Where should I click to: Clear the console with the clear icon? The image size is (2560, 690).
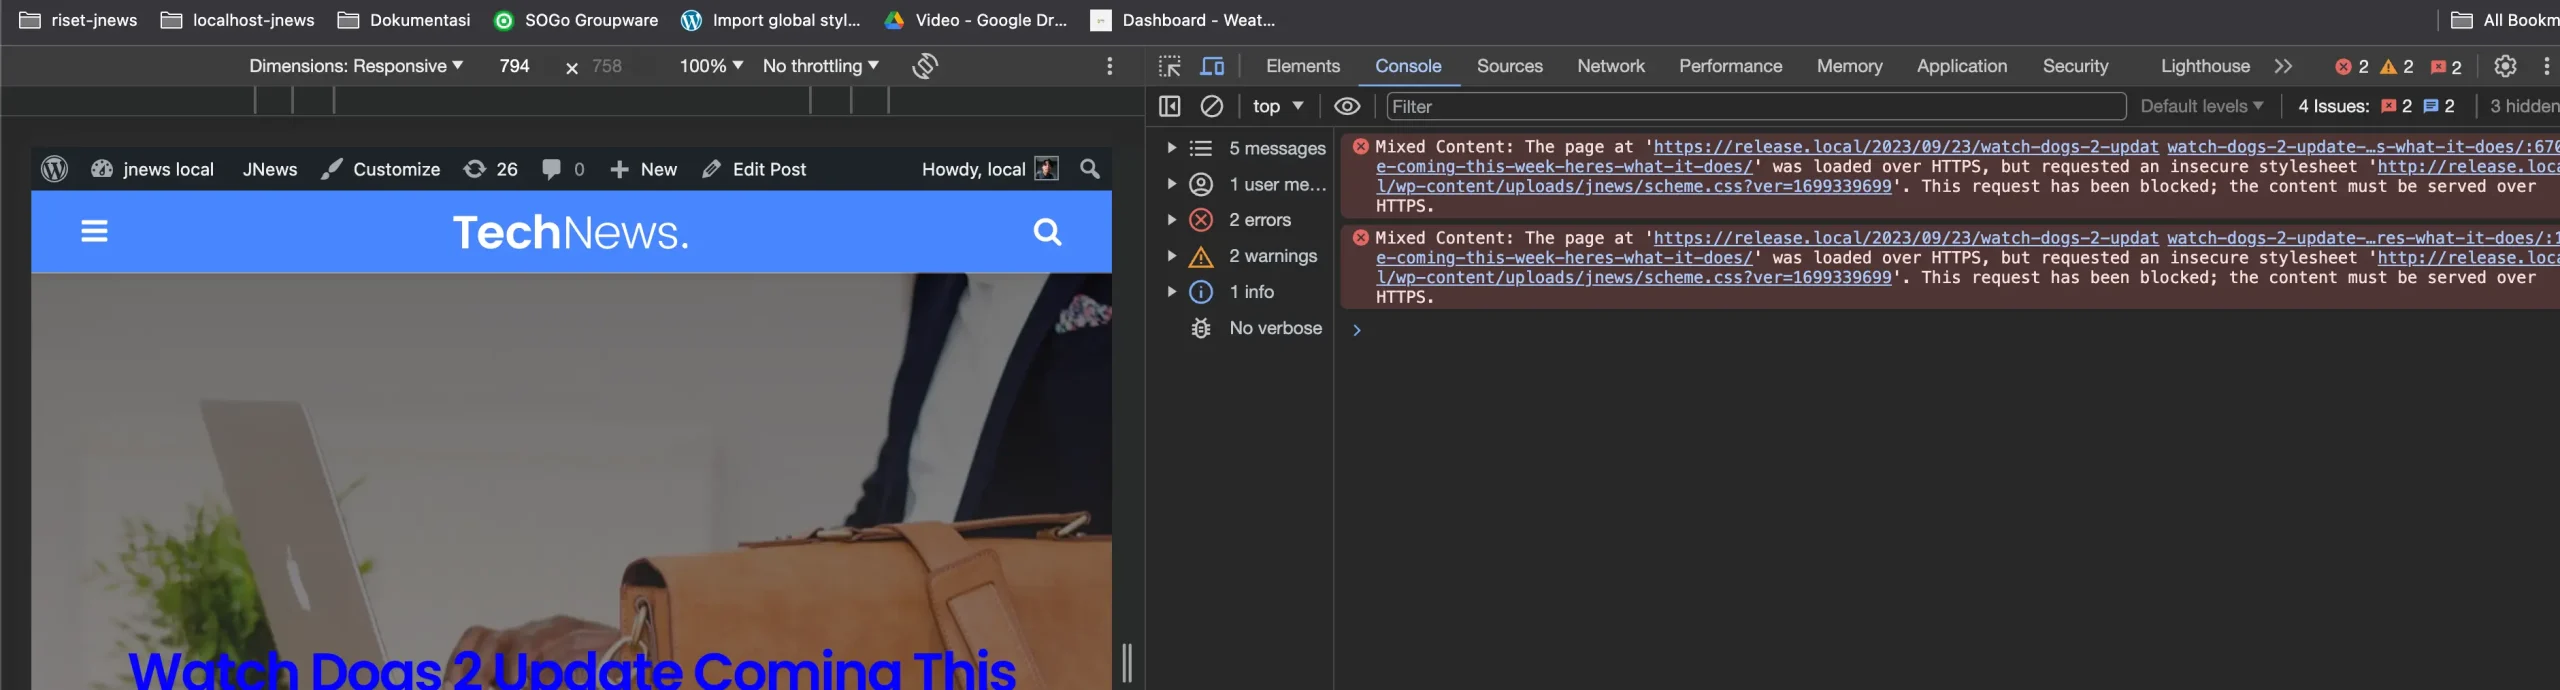click(1212, 106)
